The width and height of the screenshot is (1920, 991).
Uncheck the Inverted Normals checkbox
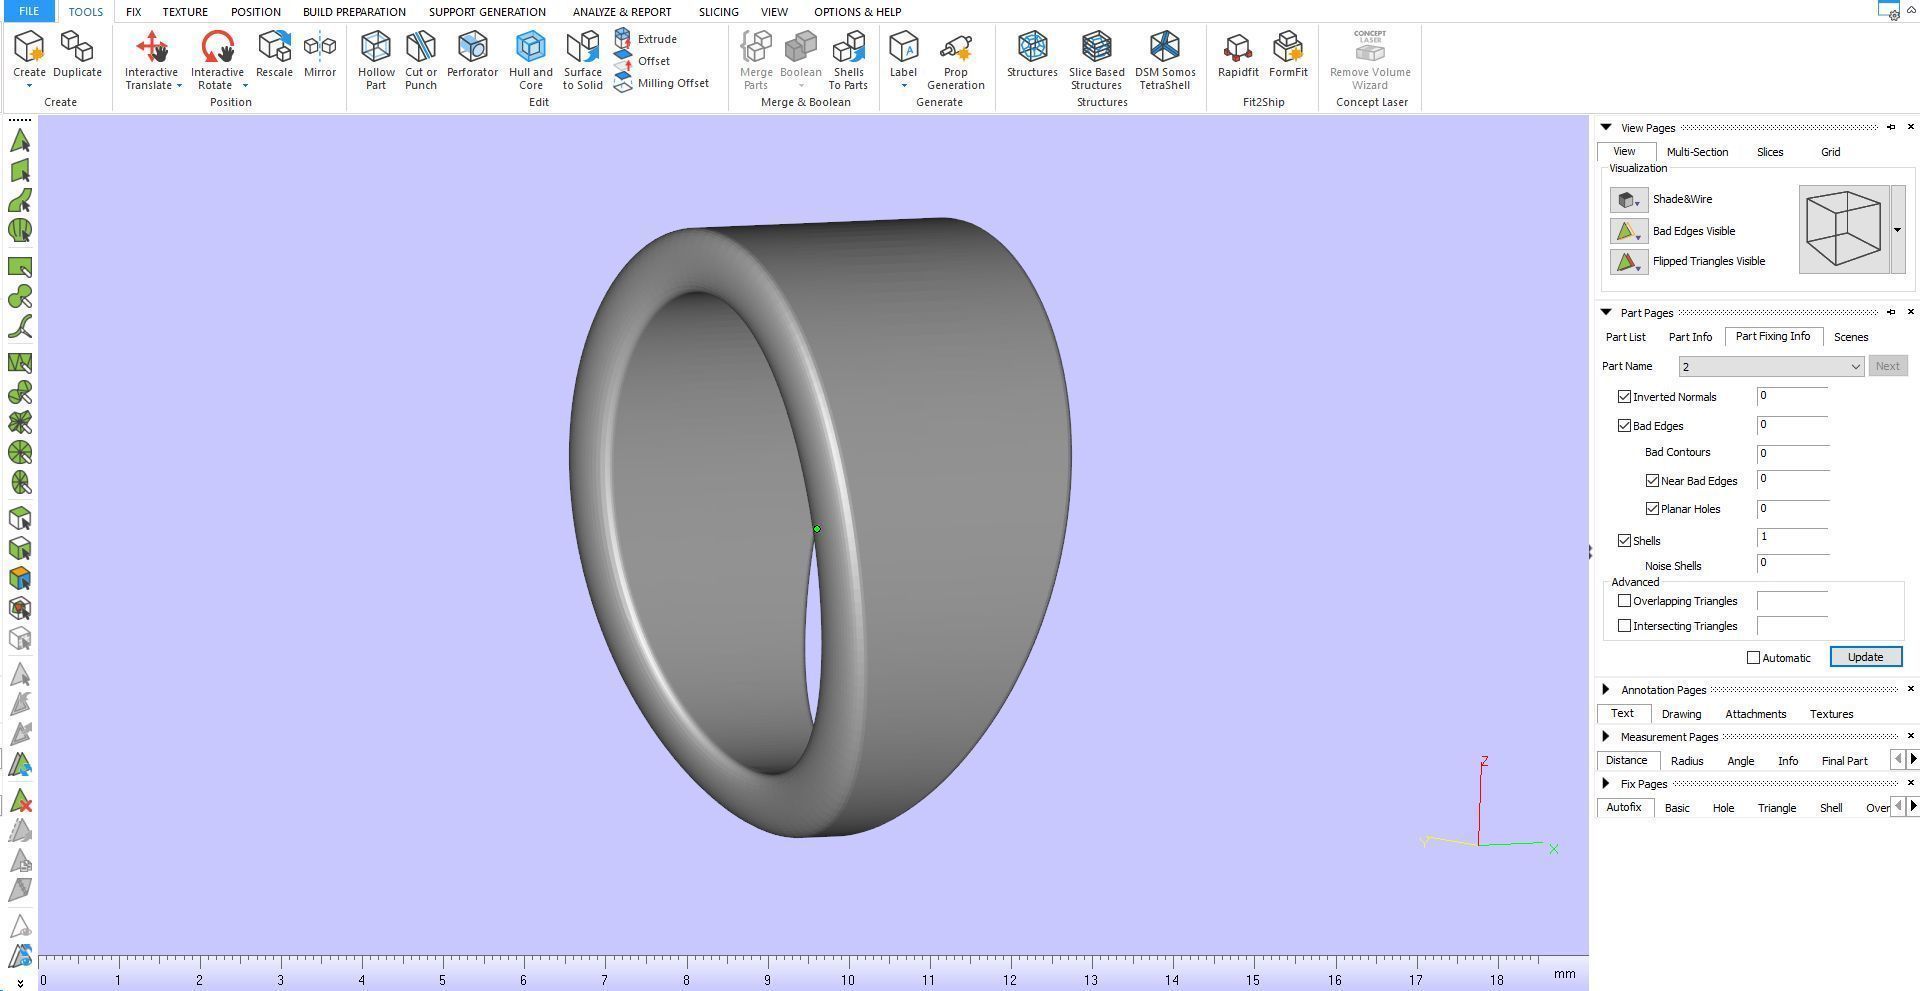click(x=1624, y=397)
